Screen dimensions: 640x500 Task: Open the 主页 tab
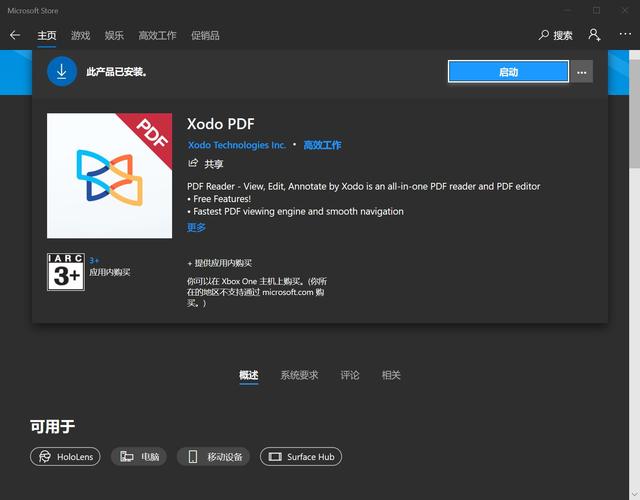click(47, 36)
